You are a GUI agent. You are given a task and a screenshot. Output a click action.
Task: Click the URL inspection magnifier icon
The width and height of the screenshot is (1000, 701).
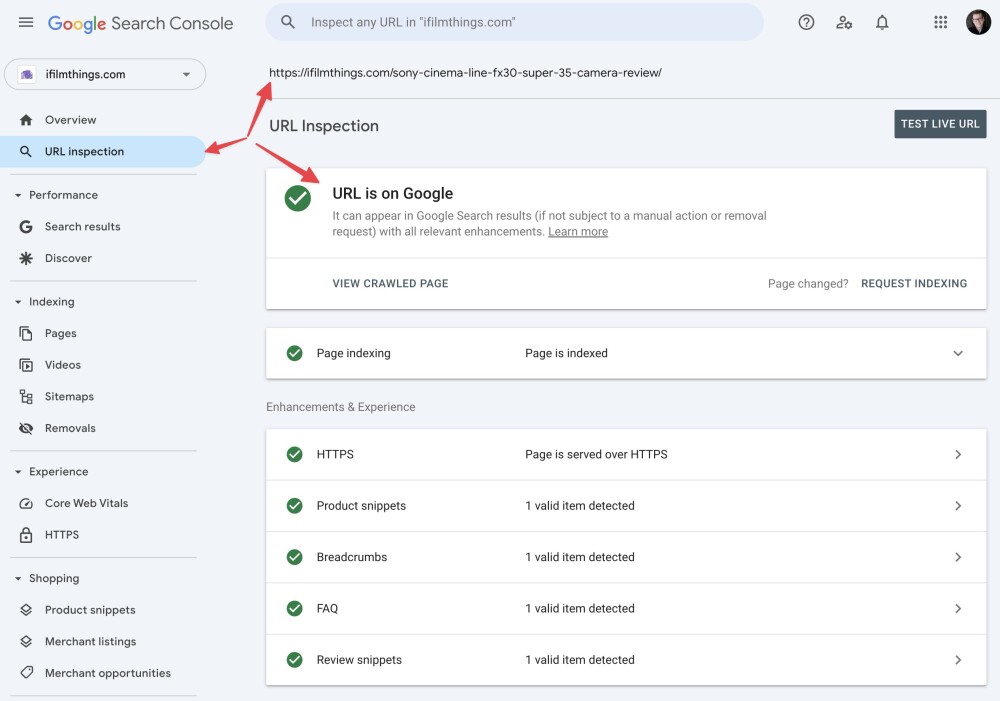26,152
